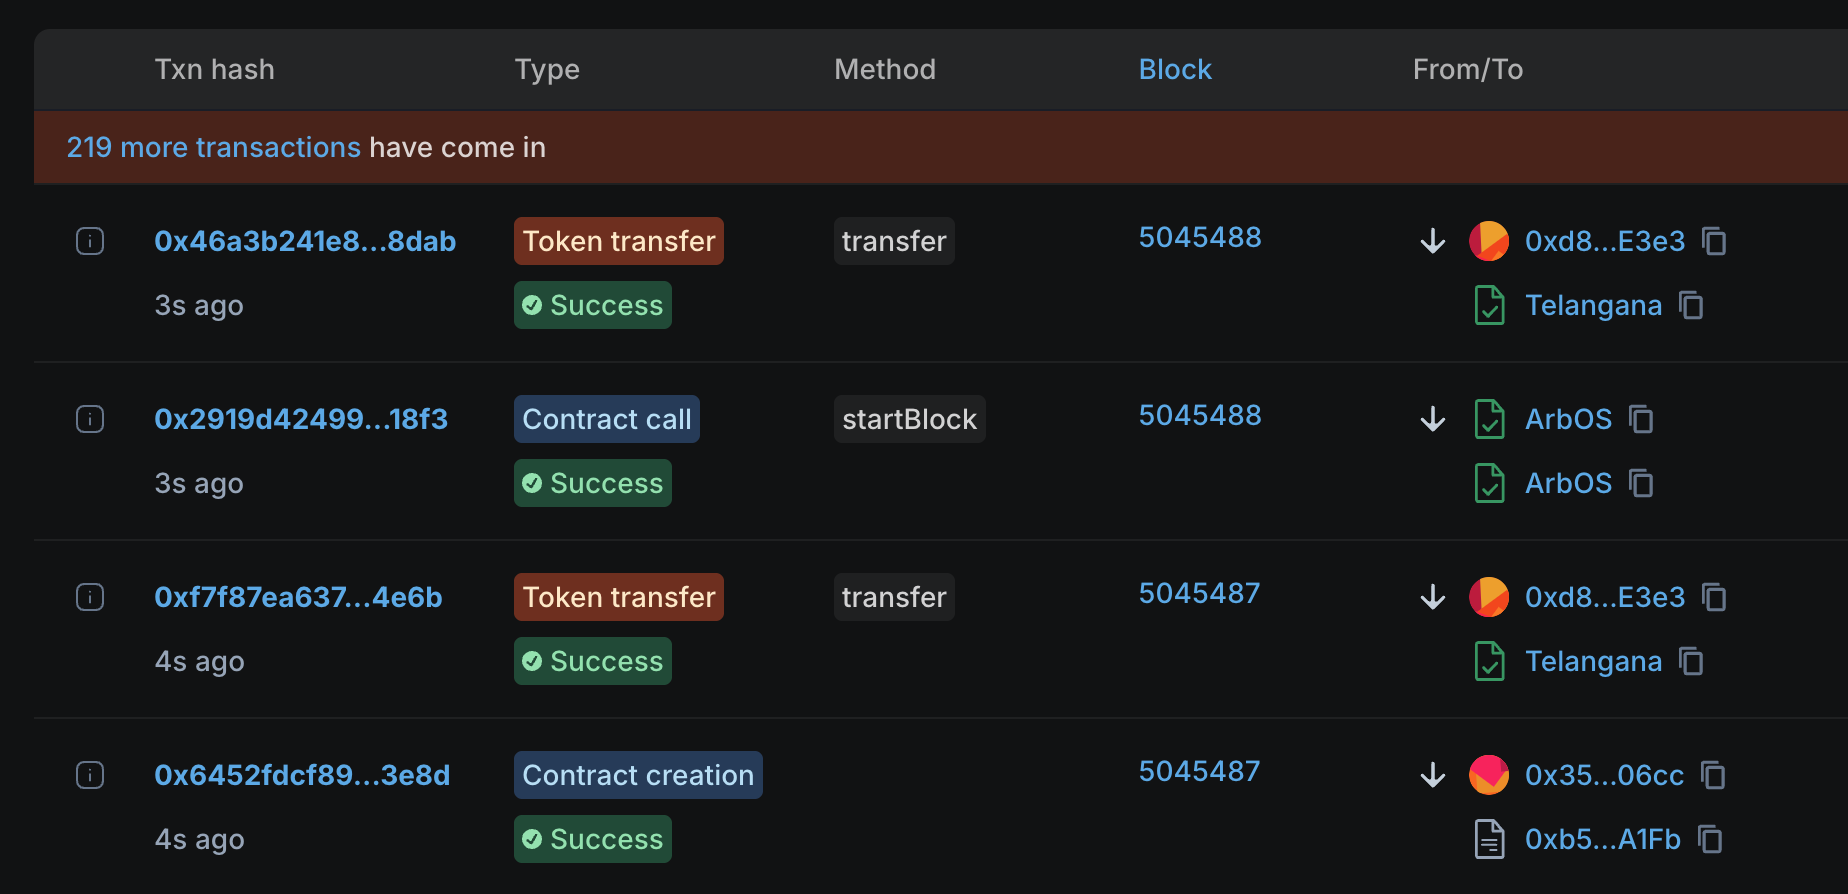The width and height of the screenshot is (1848, 894).
Task: Sort transactions by the Block column
Action: coord(1175,69)
